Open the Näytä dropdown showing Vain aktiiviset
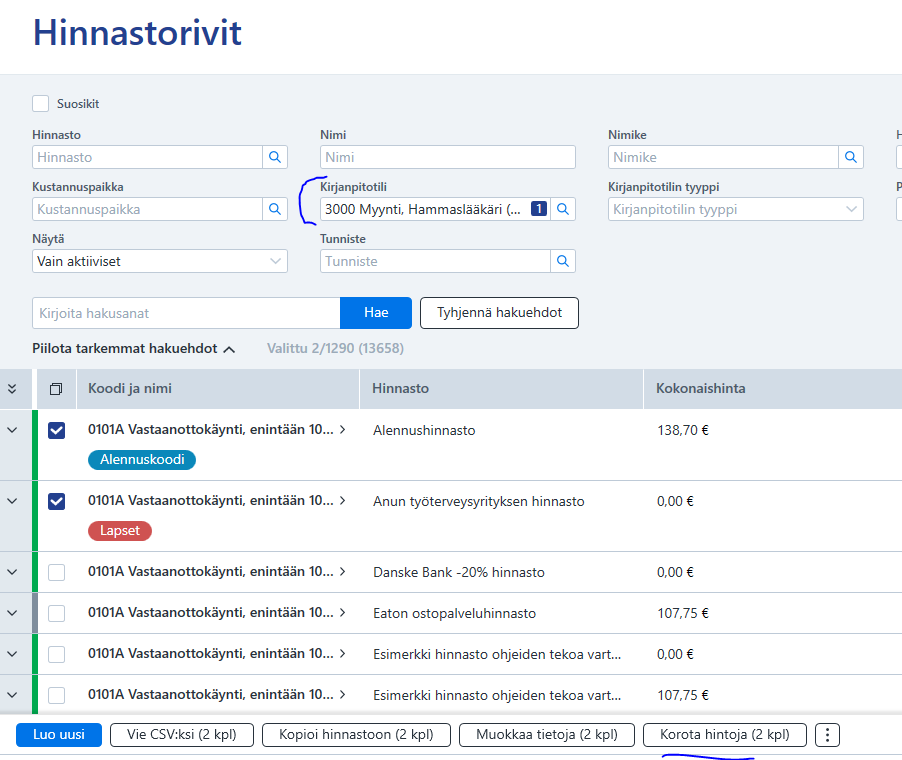Screen dimensions: 902x760 [x=160, y=261]
